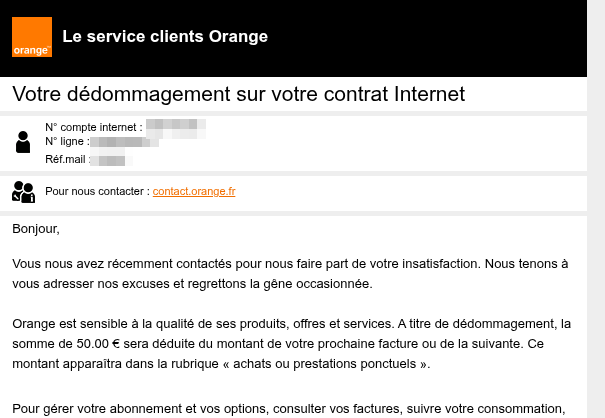The width and height of the screenshot is (605, 418).
Task: Click the "Bonjour," greeting line
Action: pyautogui.click(x=36, y=229)
